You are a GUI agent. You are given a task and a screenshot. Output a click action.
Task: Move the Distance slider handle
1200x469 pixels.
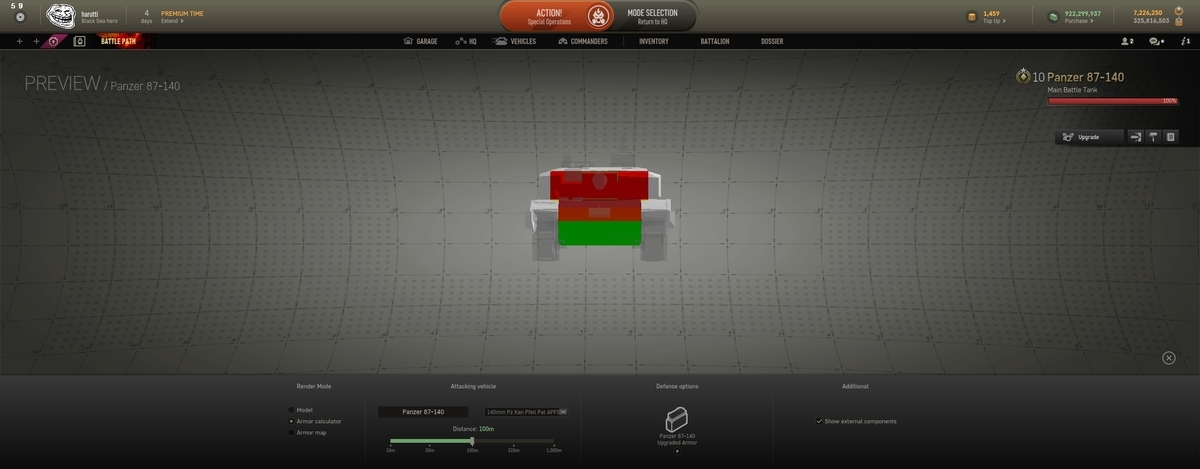472,440
